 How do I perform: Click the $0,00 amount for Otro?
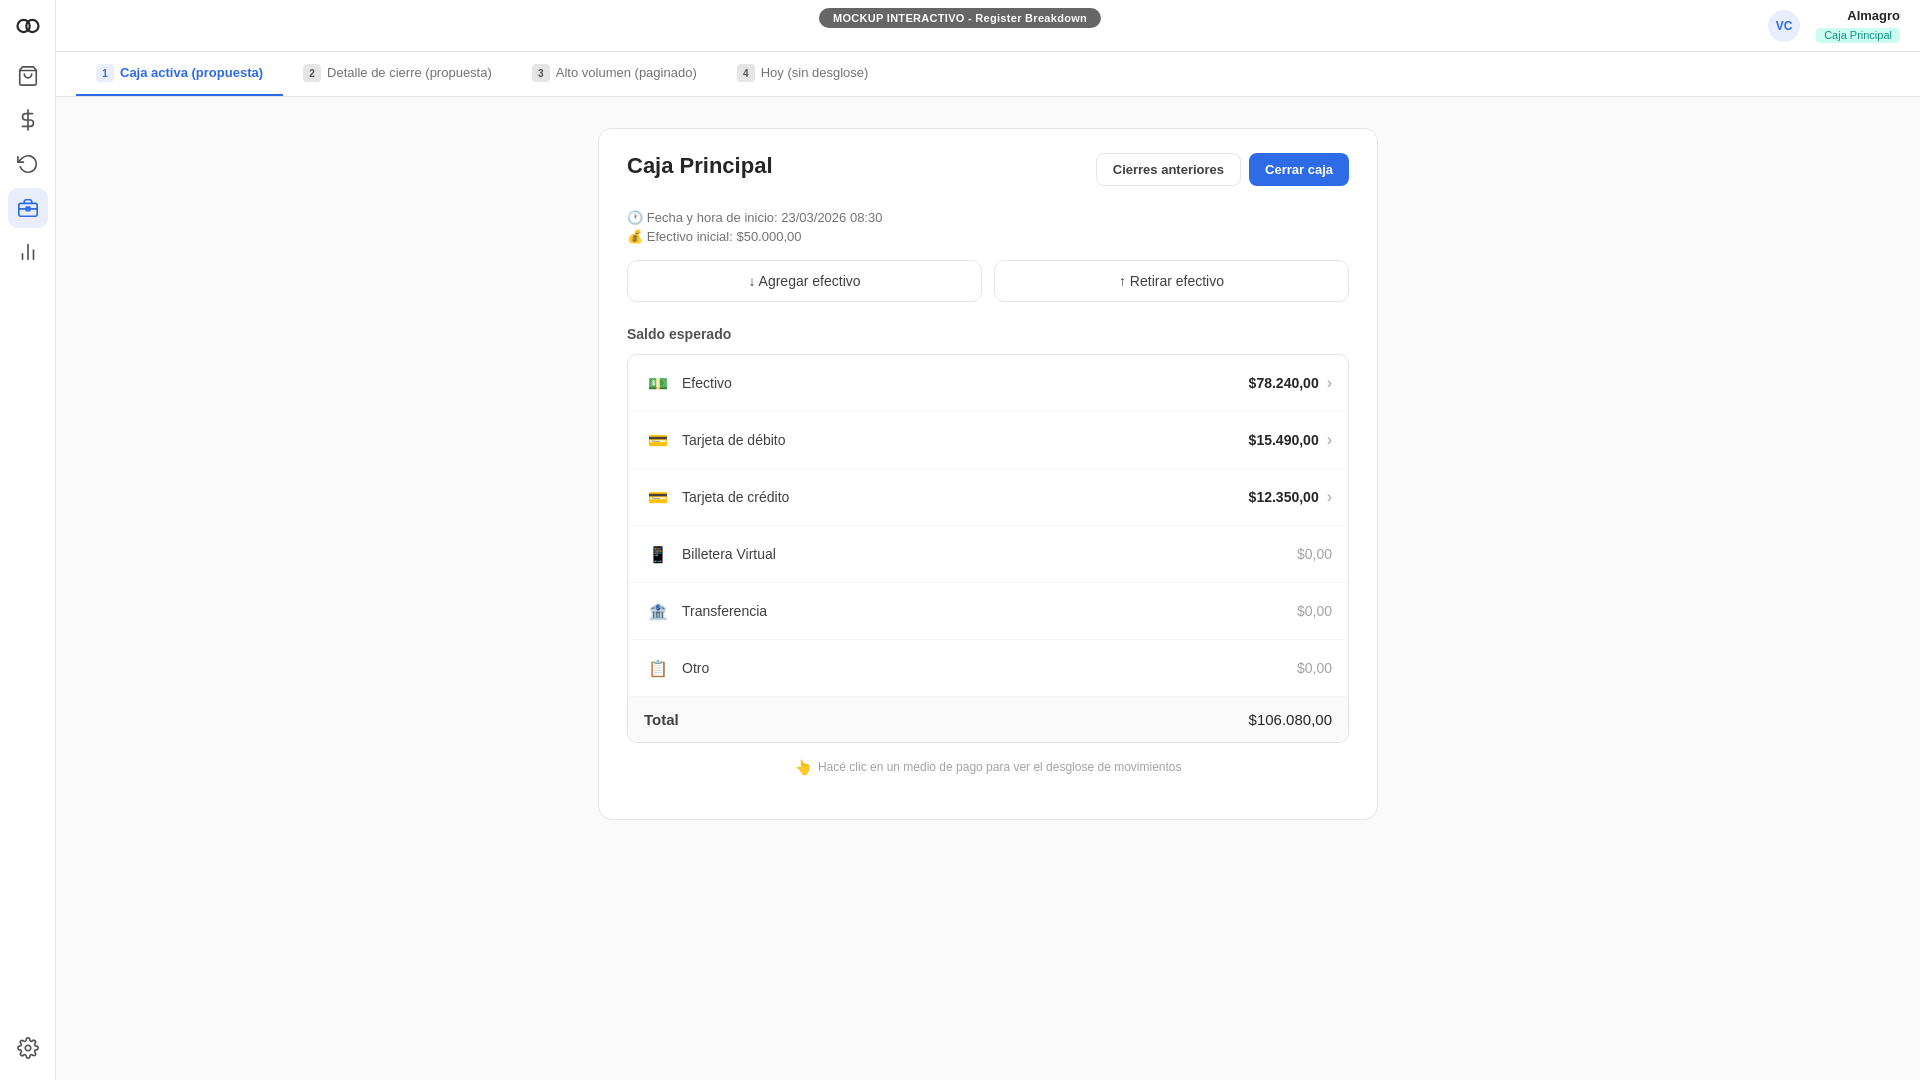click(1314, 668)
